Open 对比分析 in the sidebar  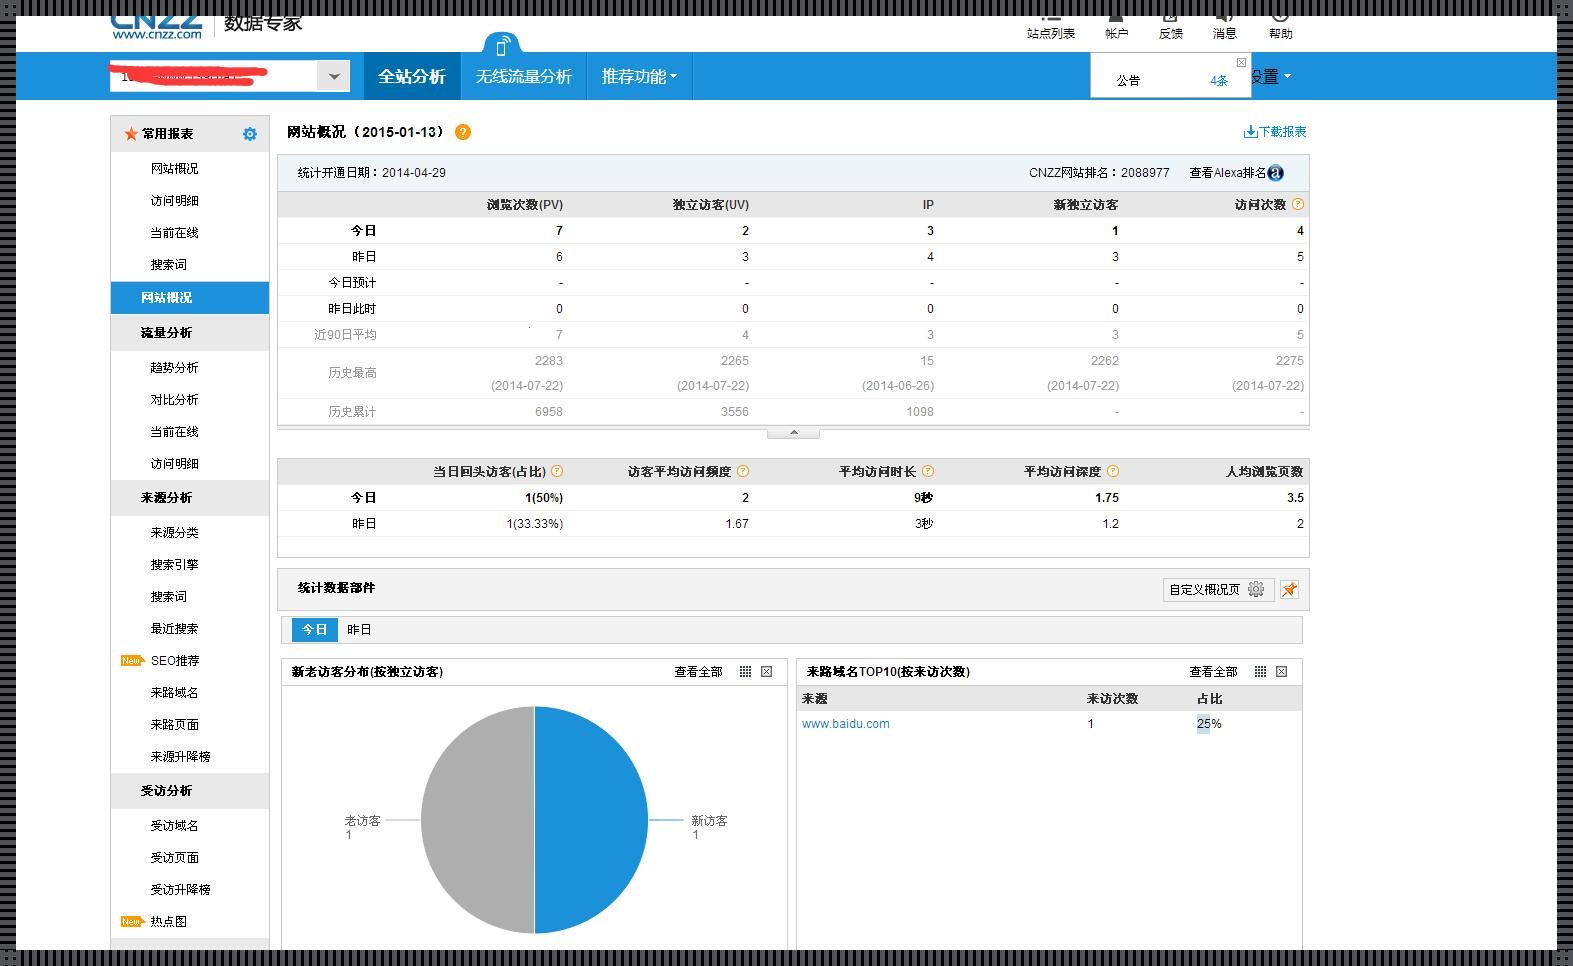click(x=175, y=400)
